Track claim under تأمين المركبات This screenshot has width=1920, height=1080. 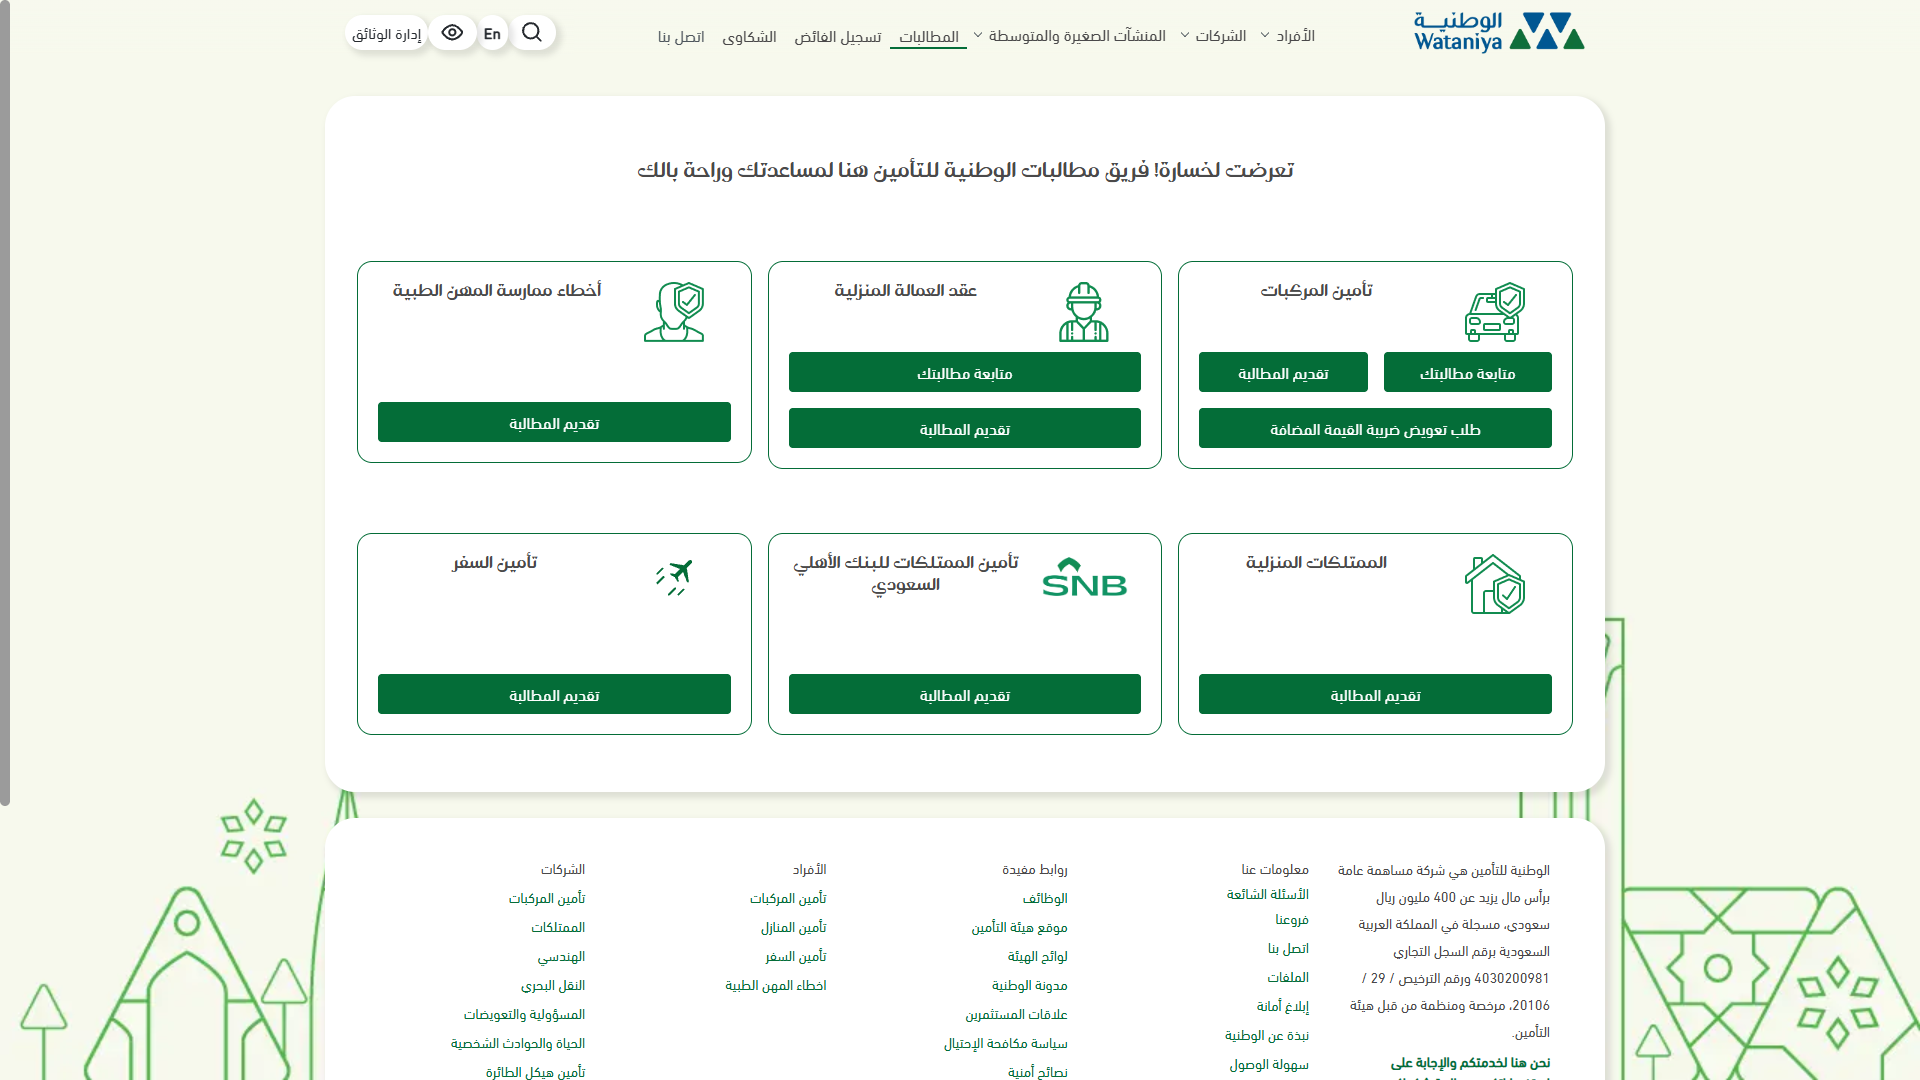[x=1468, y=372]
